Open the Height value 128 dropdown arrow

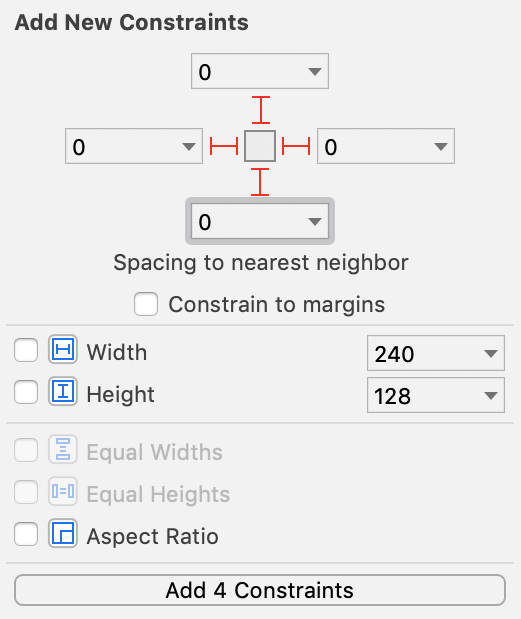[491, 395]
